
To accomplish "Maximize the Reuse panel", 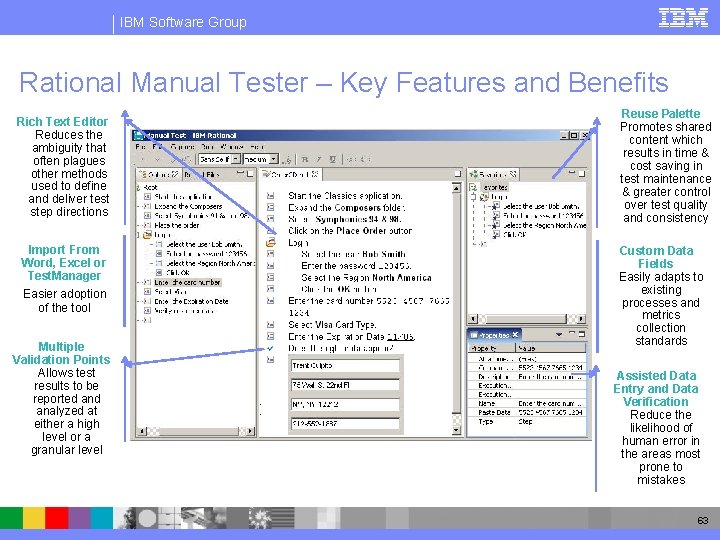I will (582, 174).
